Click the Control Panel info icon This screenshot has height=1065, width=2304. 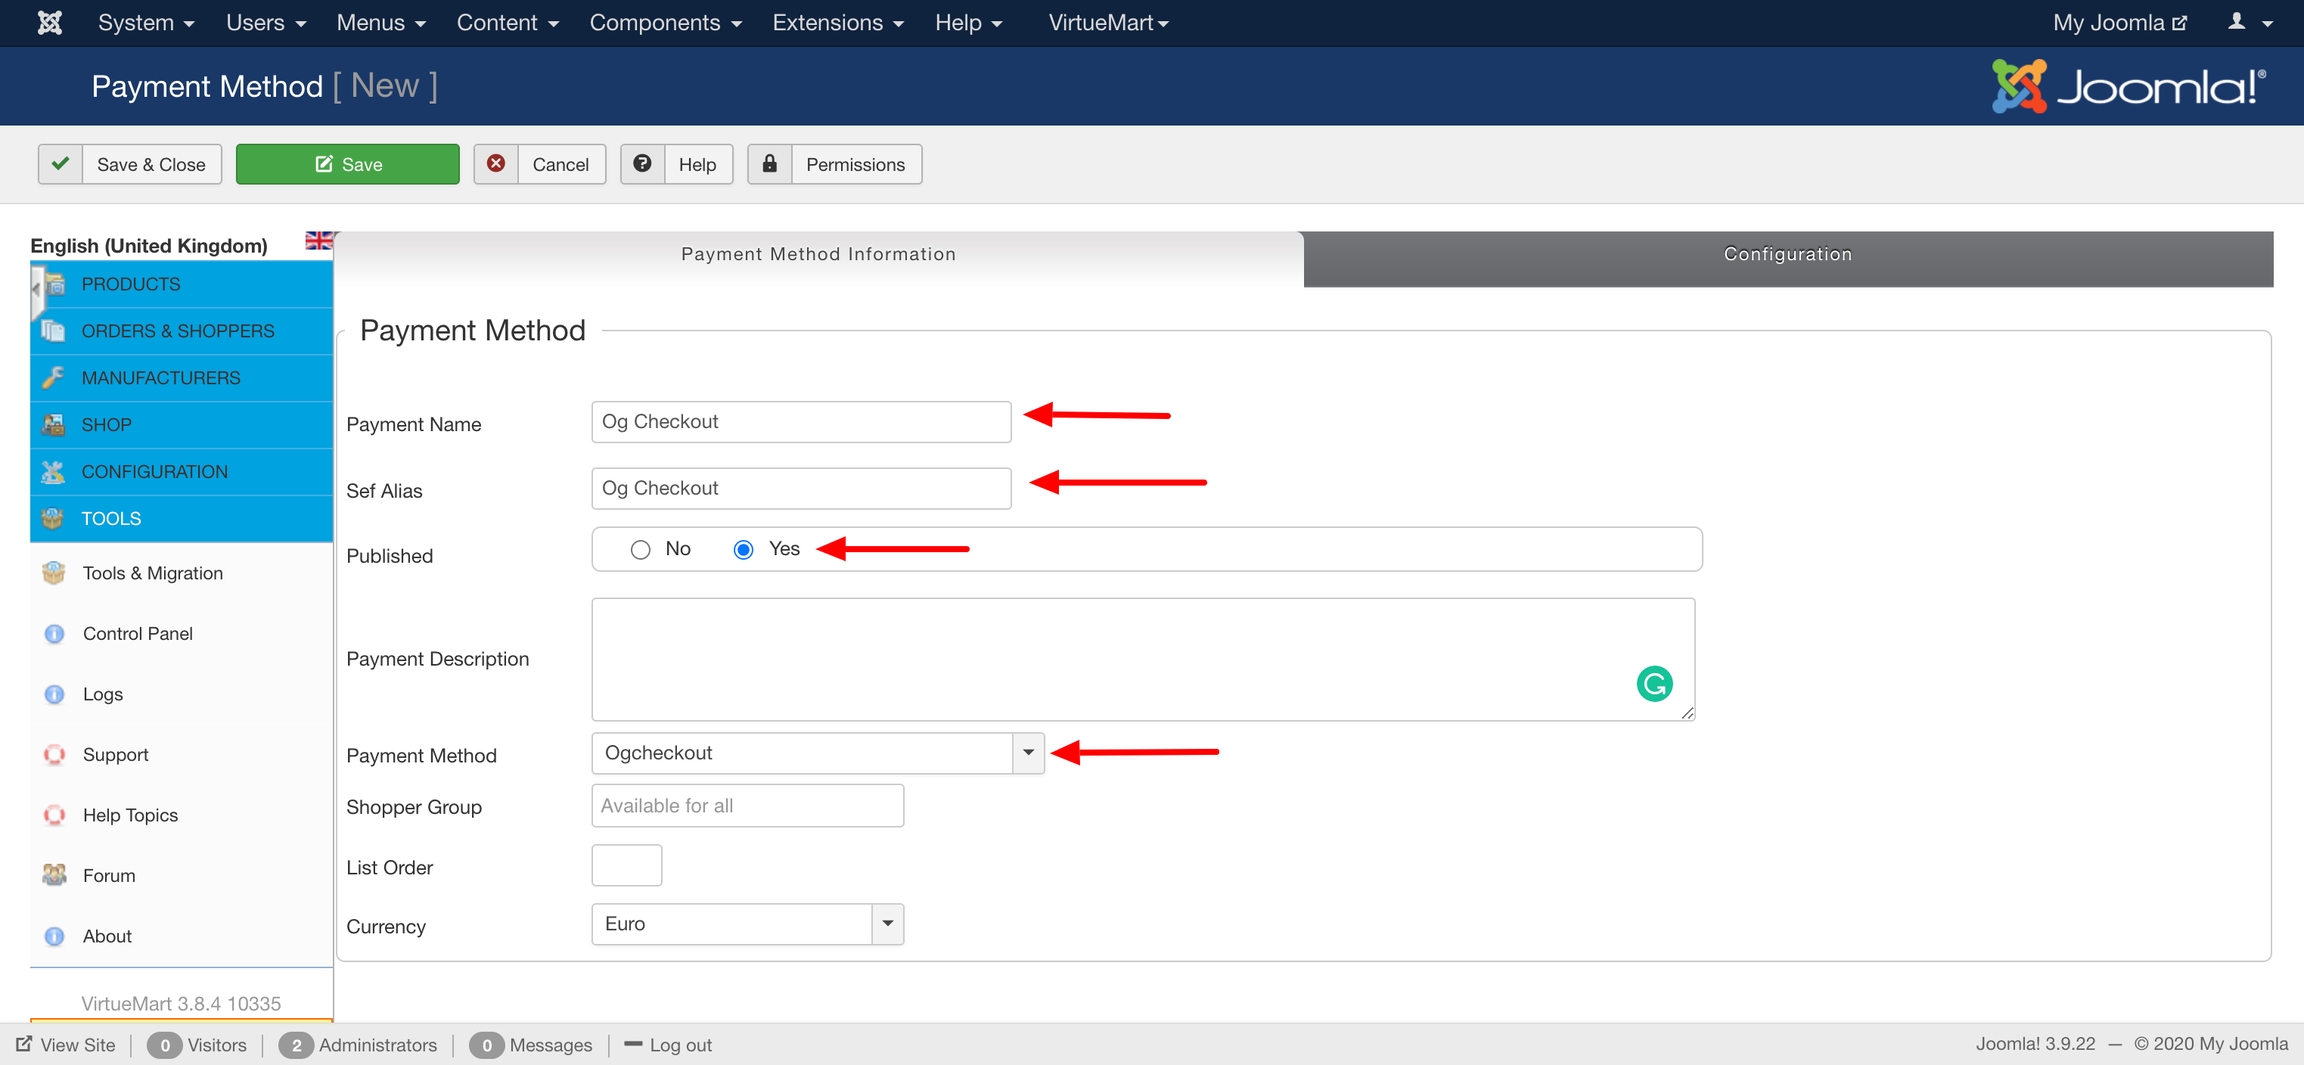click(x=54, y=634)
